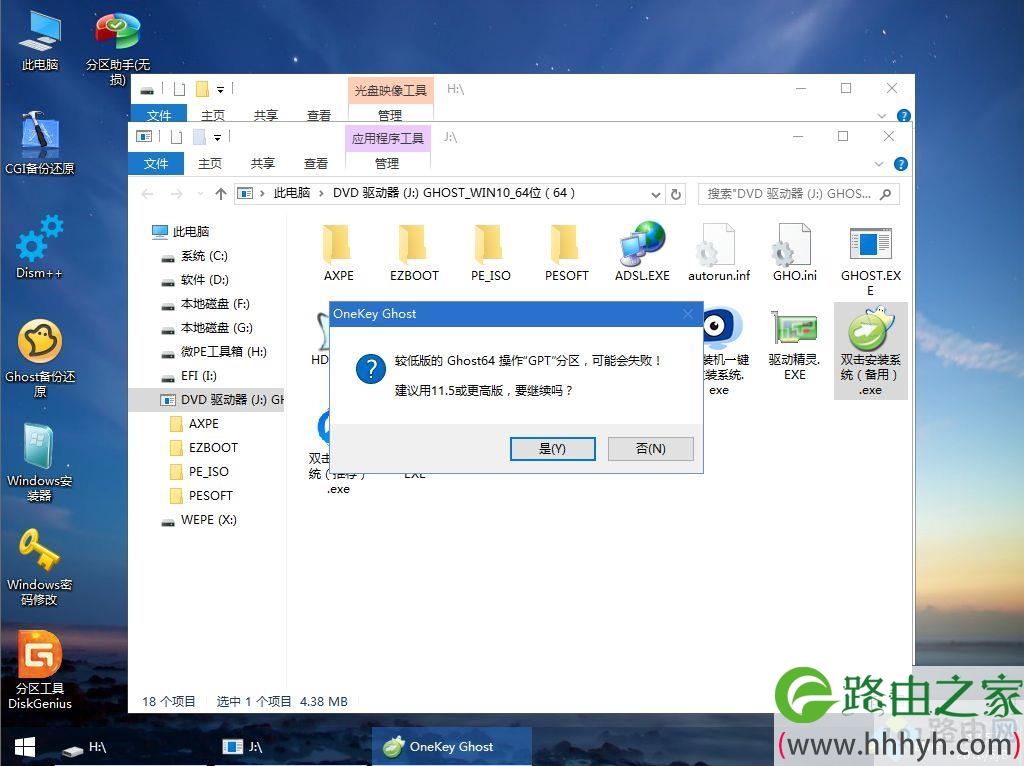Image resolution: width=1024 pixels, height=766 pixels.
Task: Launch CGI备份还原 desktop icon
Action: coord(40,143)
